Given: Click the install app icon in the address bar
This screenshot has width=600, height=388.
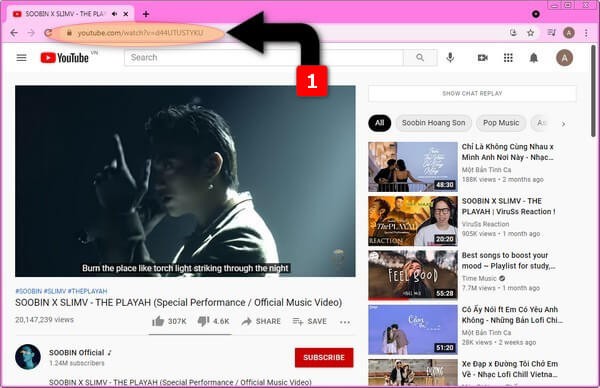Looking at the screenshot, I should tap(514, 33).
